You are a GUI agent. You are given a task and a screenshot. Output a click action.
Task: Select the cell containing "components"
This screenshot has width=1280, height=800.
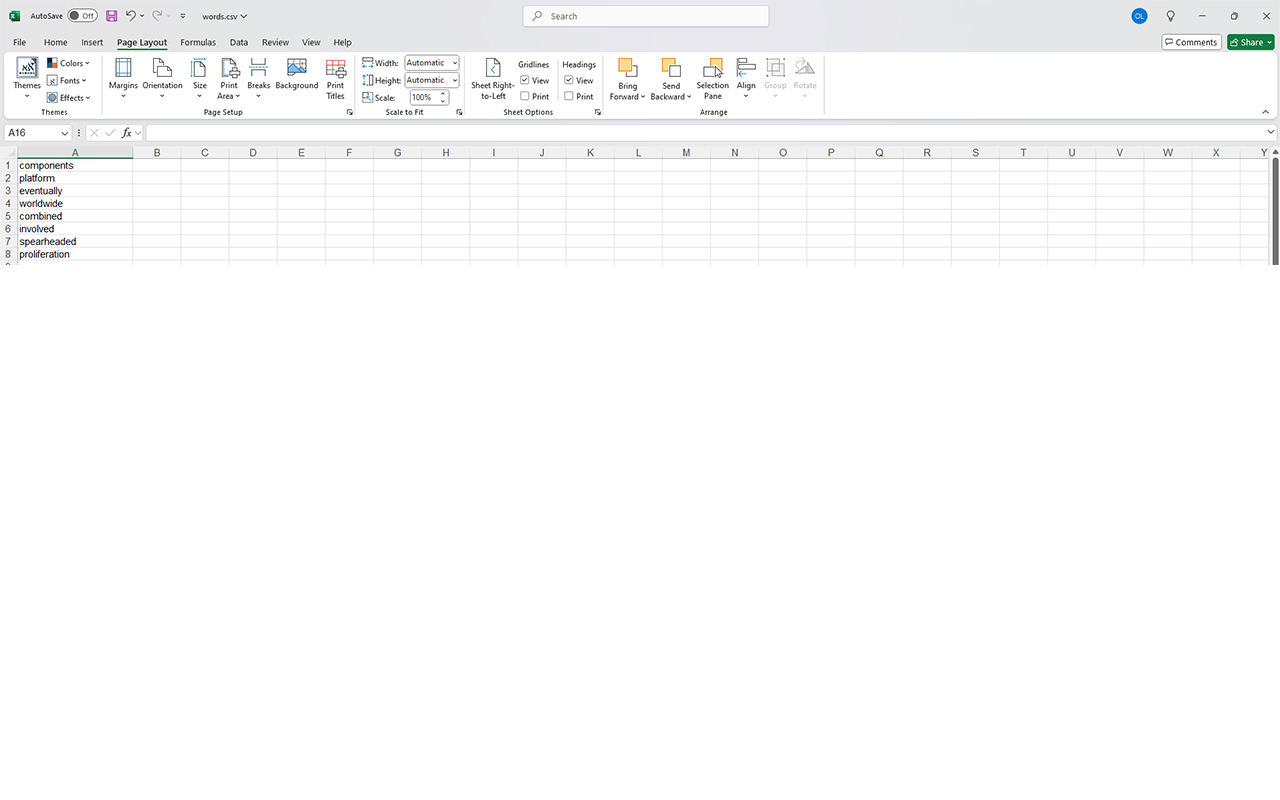point(75,165)
